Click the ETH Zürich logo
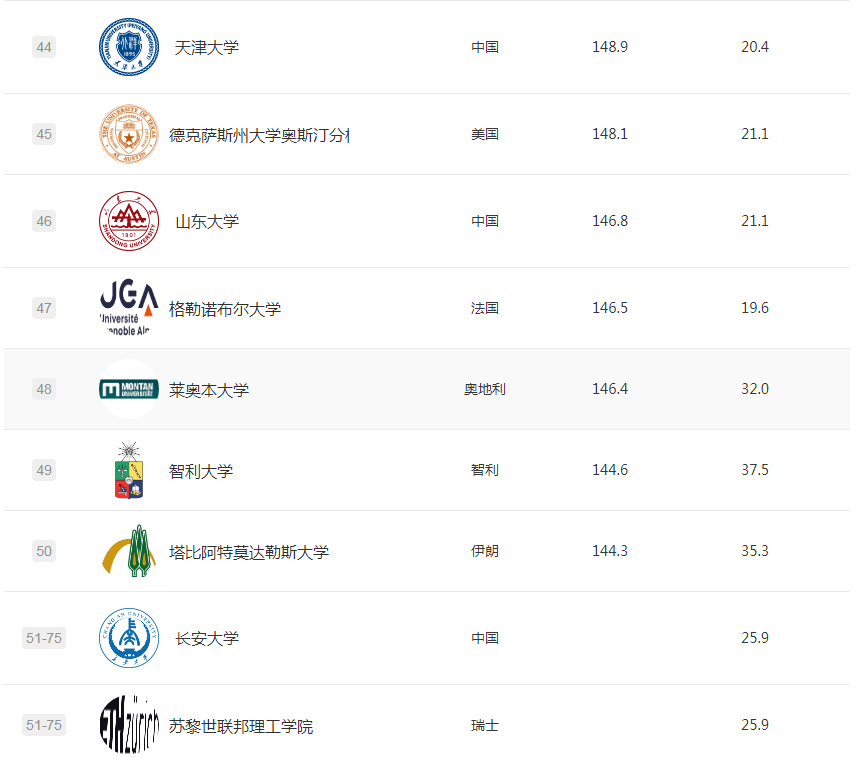866x758 pixels. pyautogui.click(x=128, y=725)
